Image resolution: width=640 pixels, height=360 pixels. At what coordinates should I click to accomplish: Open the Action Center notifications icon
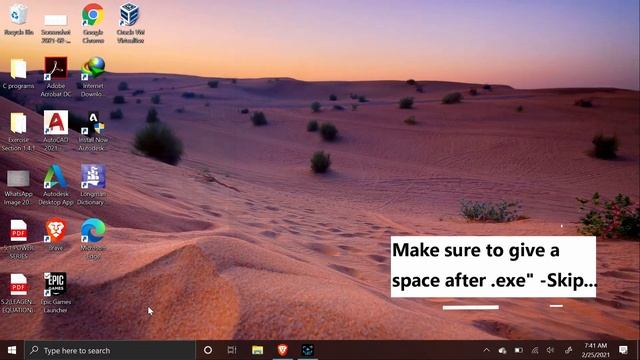pyautogui.click(x=623, y=350)
